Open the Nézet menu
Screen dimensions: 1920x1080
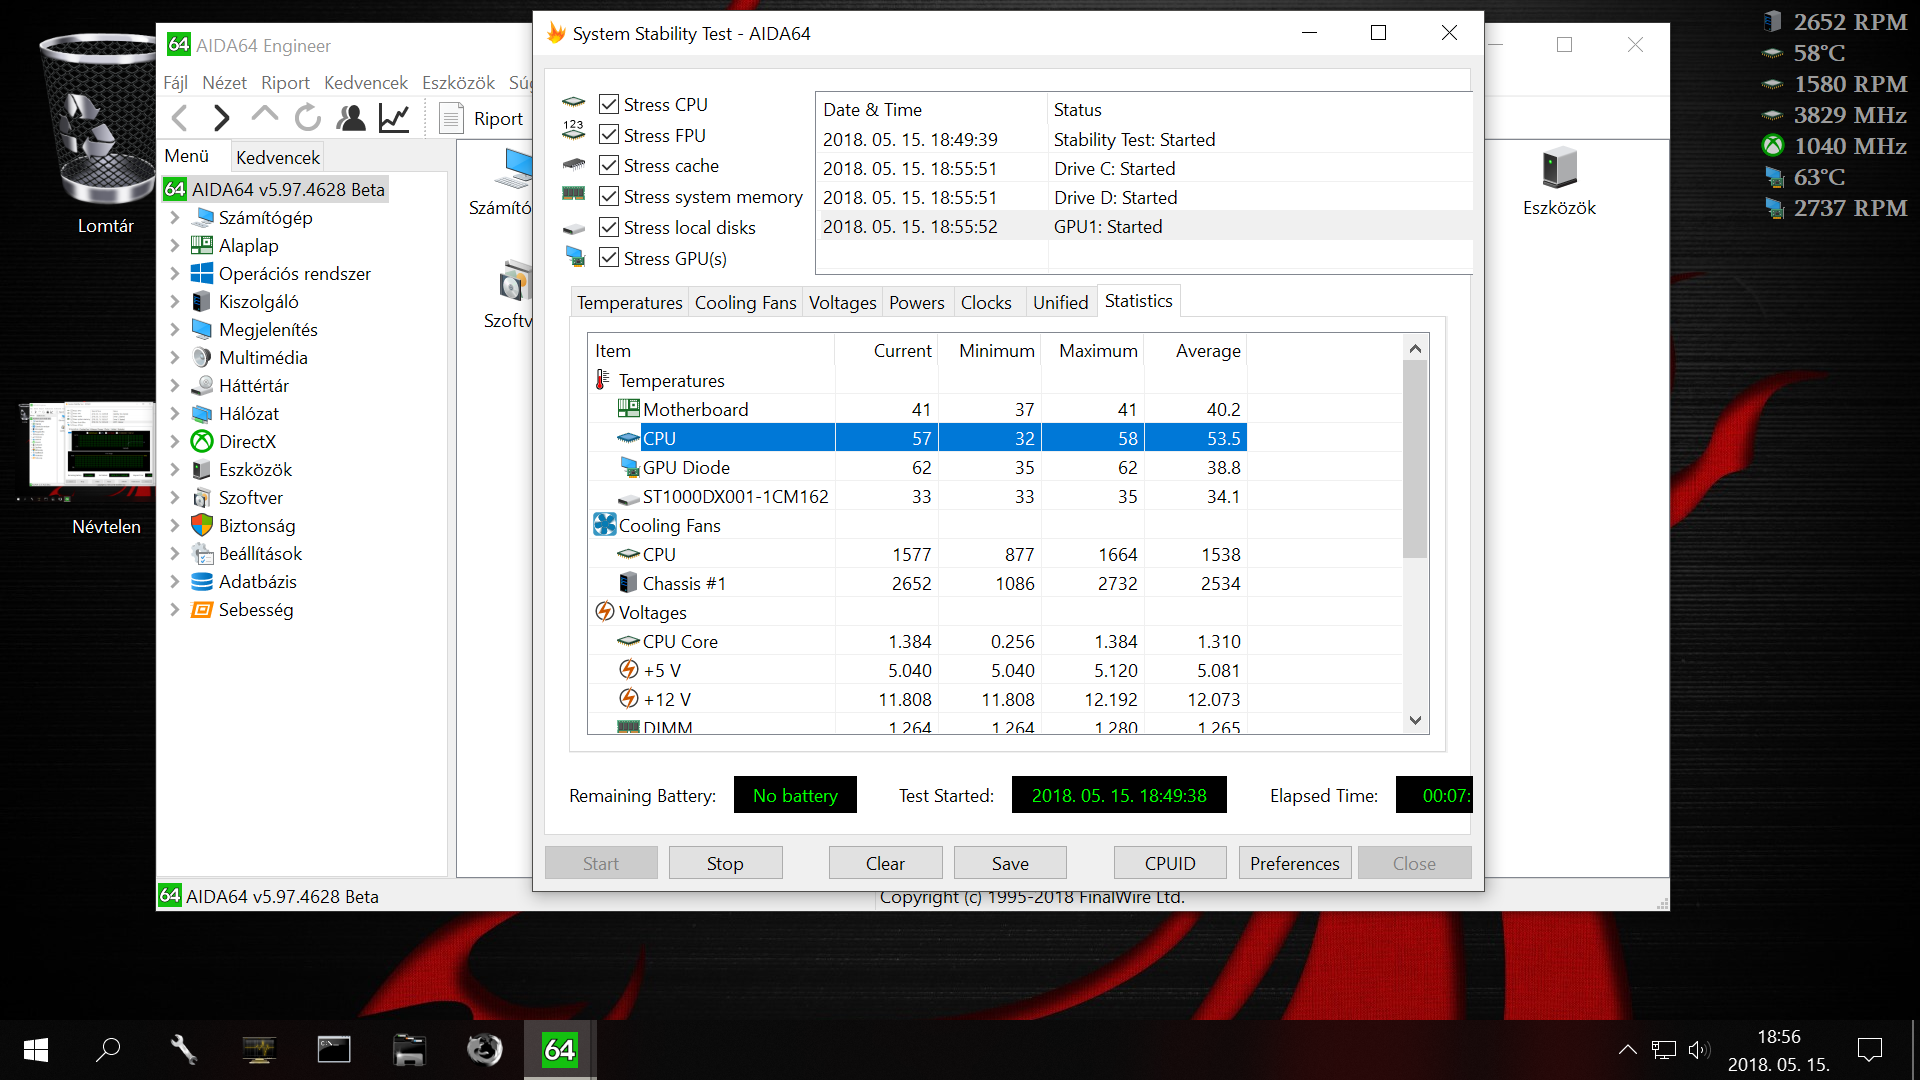224,83
